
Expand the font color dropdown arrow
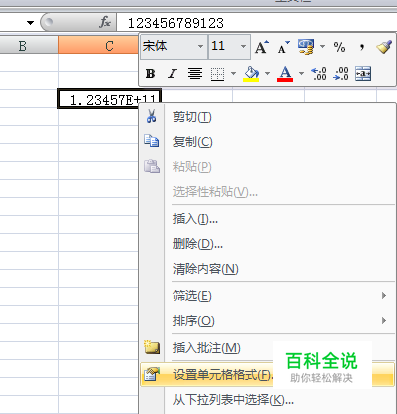(x=301, y=73)
